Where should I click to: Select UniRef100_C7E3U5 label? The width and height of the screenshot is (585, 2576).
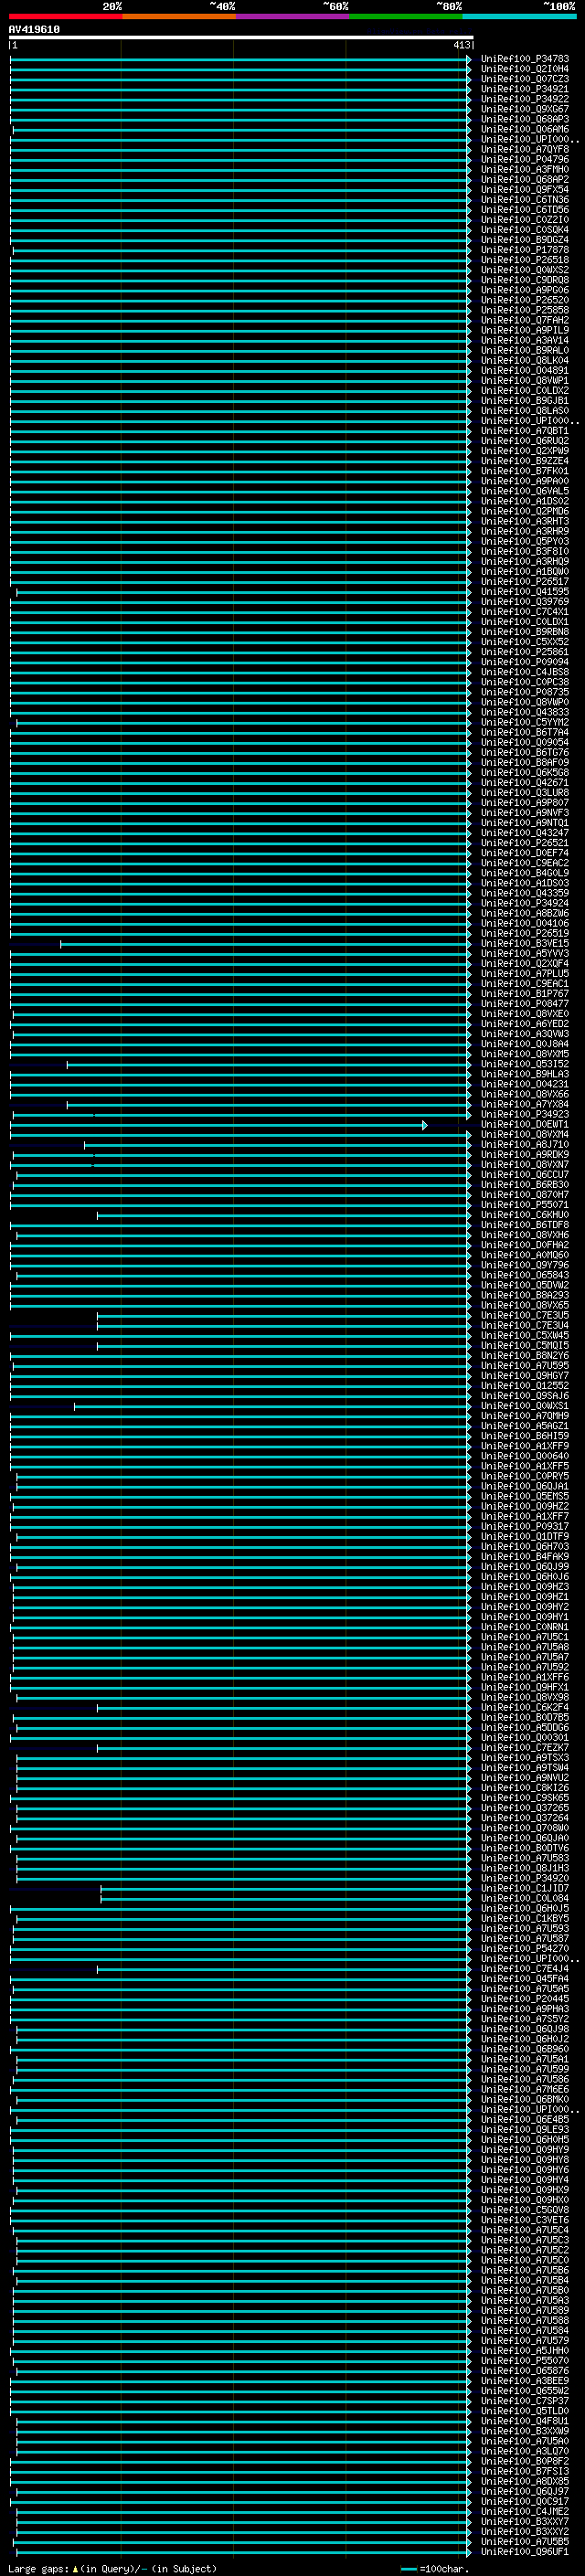point(525,1315)
